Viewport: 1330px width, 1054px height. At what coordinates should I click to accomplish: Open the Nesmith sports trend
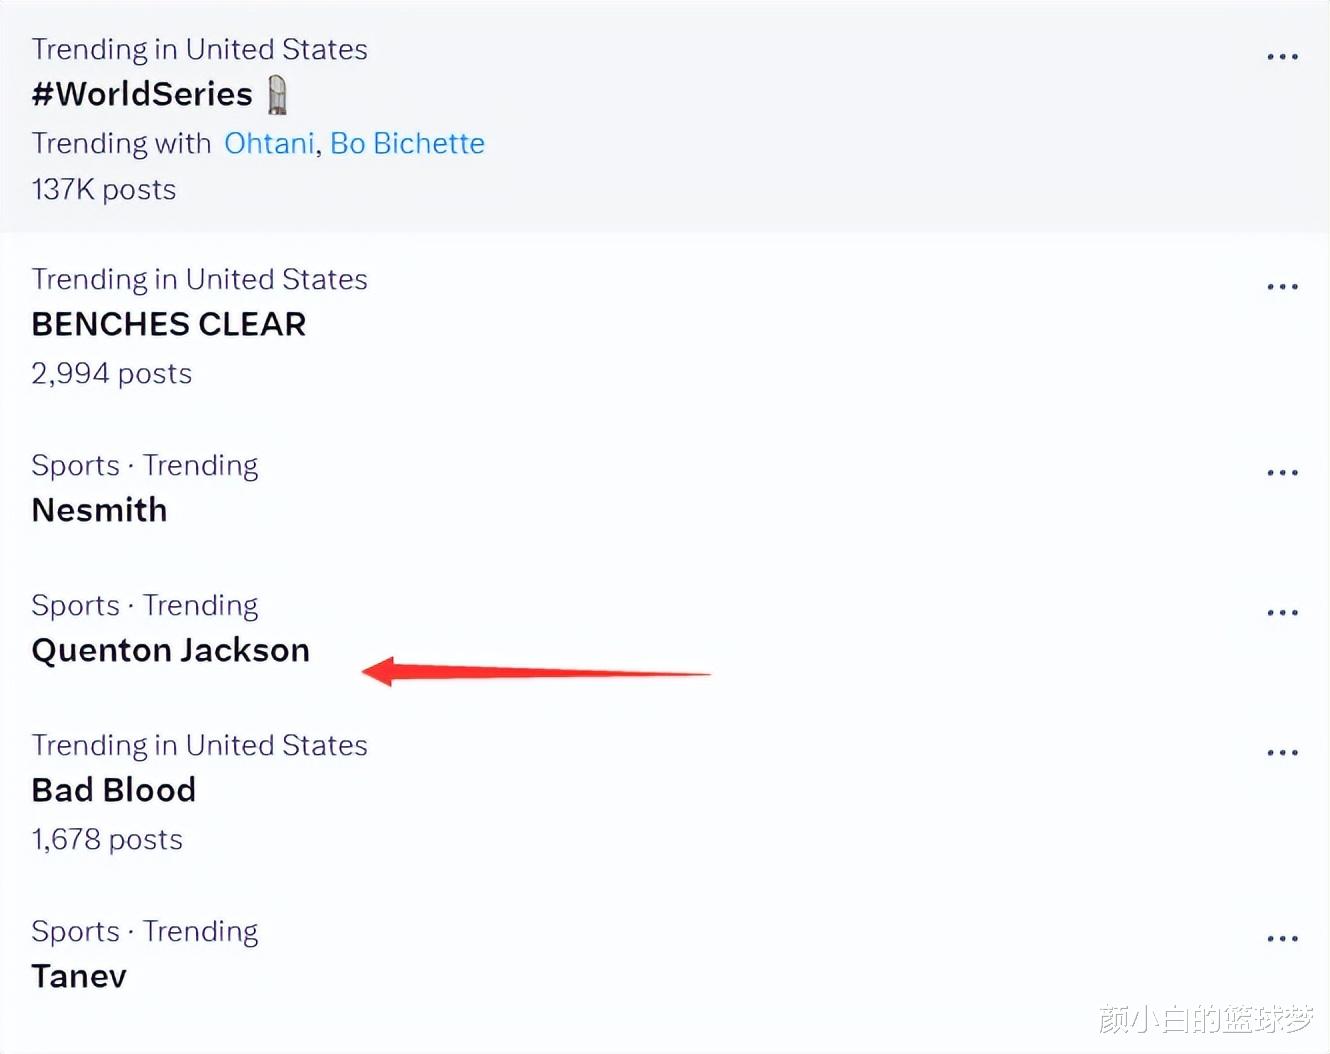[99, 510]
